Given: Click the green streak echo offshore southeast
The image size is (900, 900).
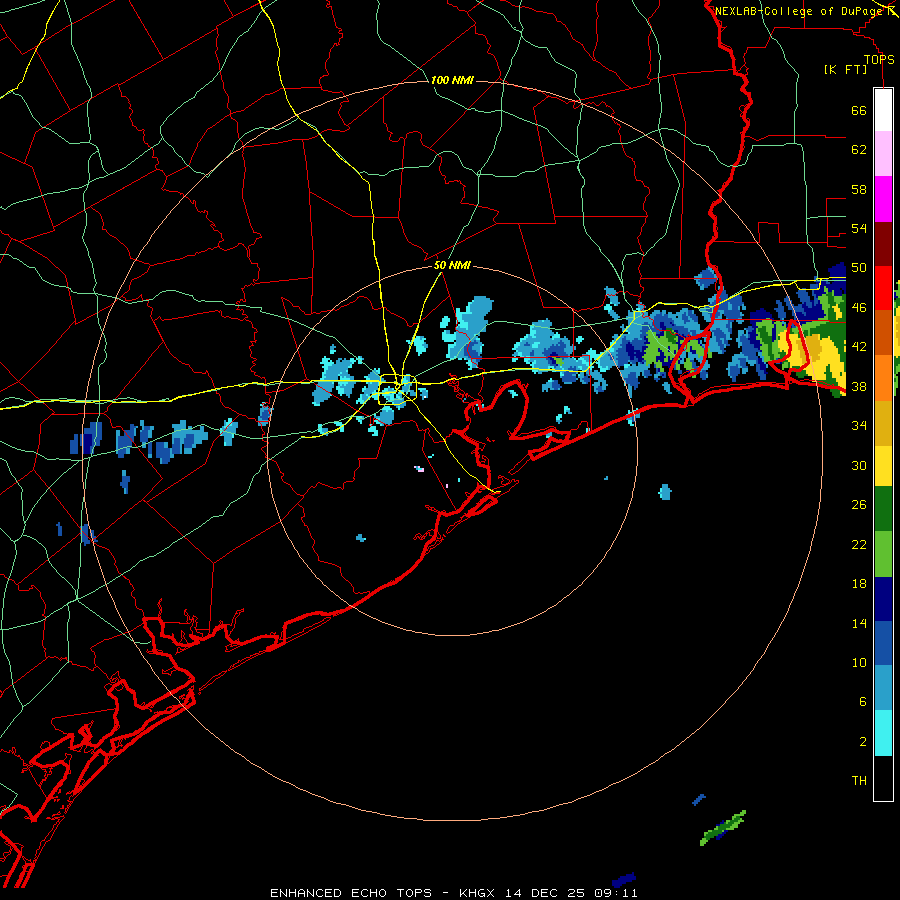Looking at the screenshot, I should pyautogui.click(x=723, y=827).
